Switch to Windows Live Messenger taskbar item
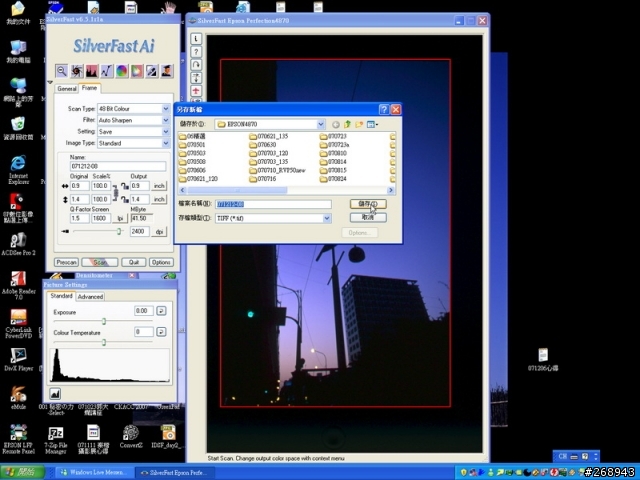Image resolution: width=640 pixels, height=480 pixels. (x=93, y=472)
